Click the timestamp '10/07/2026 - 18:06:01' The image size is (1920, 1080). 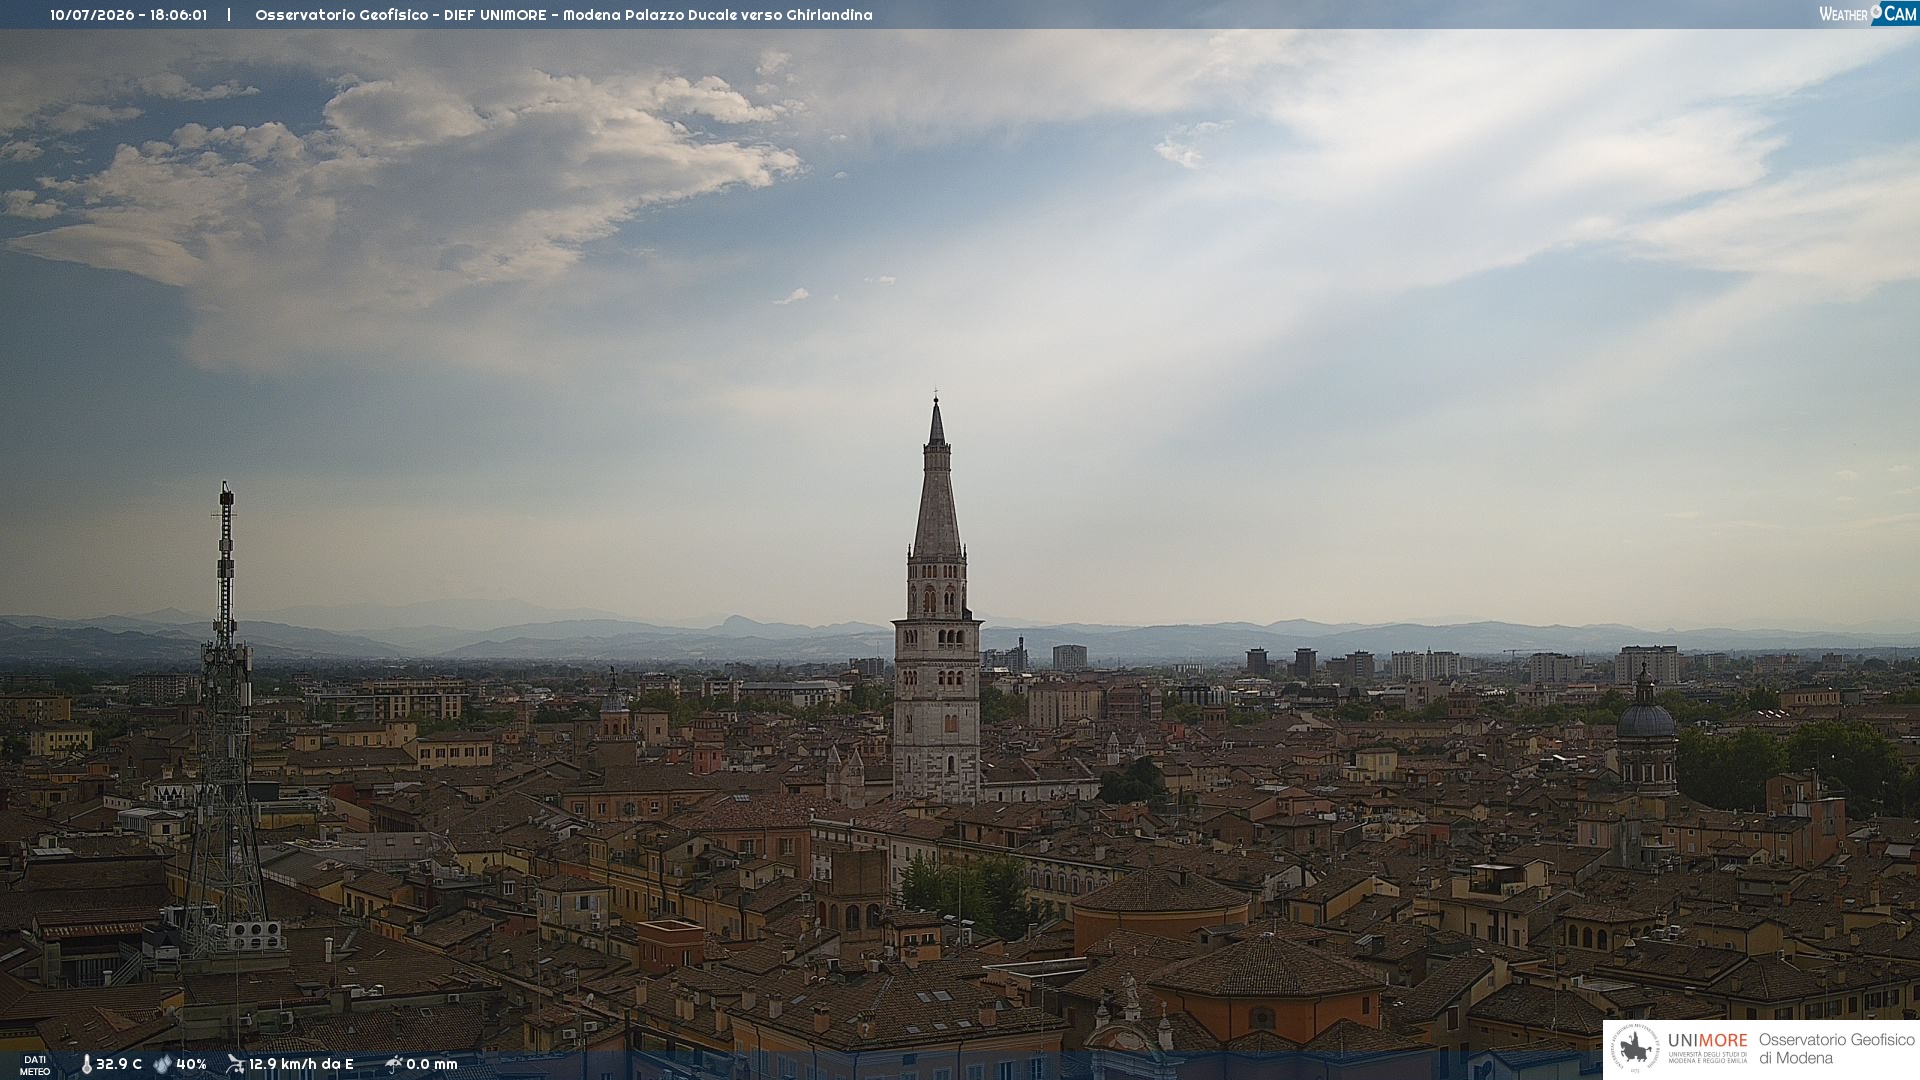pyautogui.click(x=129, y=15)
